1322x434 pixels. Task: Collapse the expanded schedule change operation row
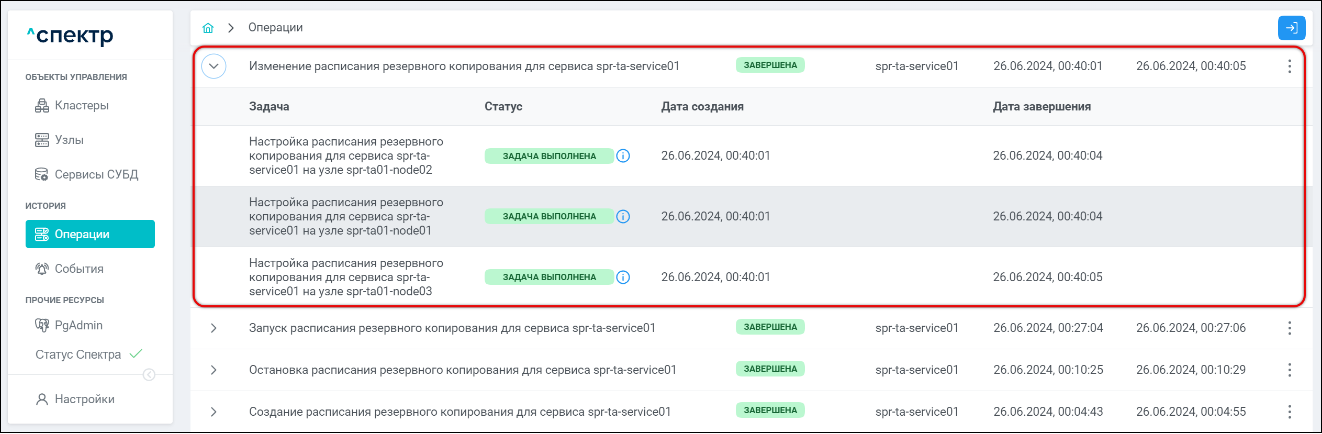(x=214, y=66)
